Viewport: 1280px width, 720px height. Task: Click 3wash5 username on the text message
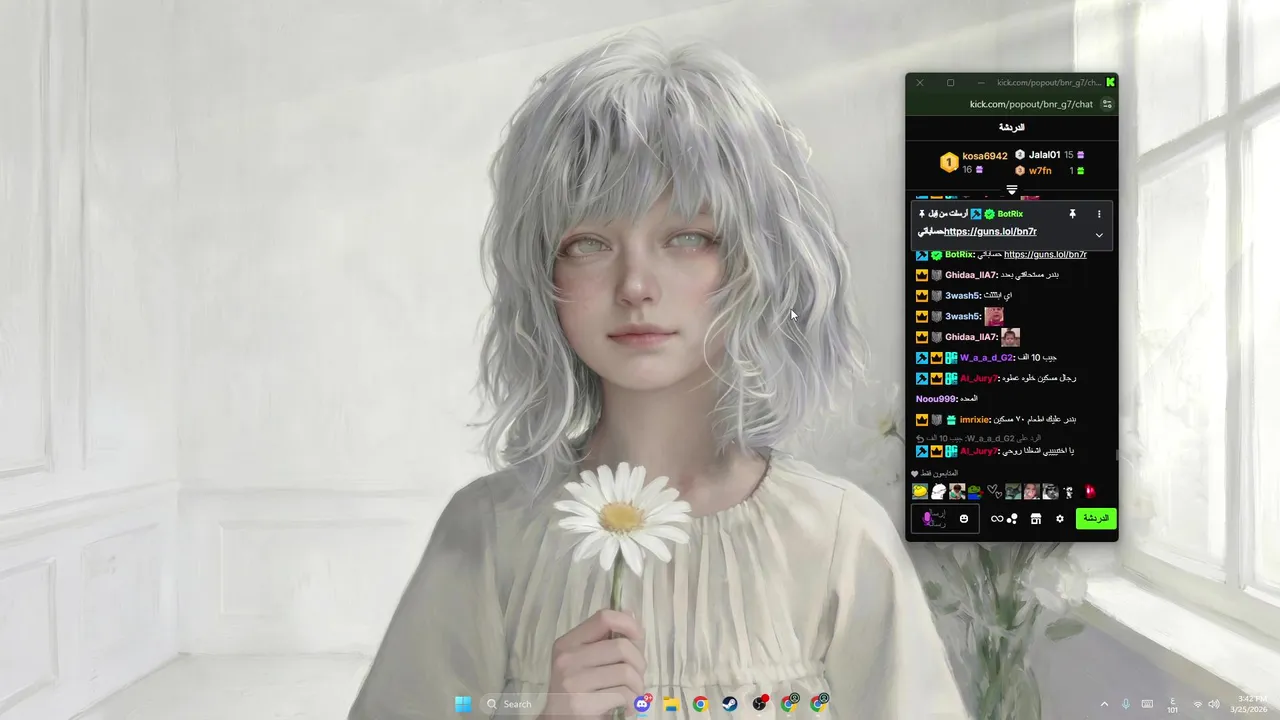[962, 296]
